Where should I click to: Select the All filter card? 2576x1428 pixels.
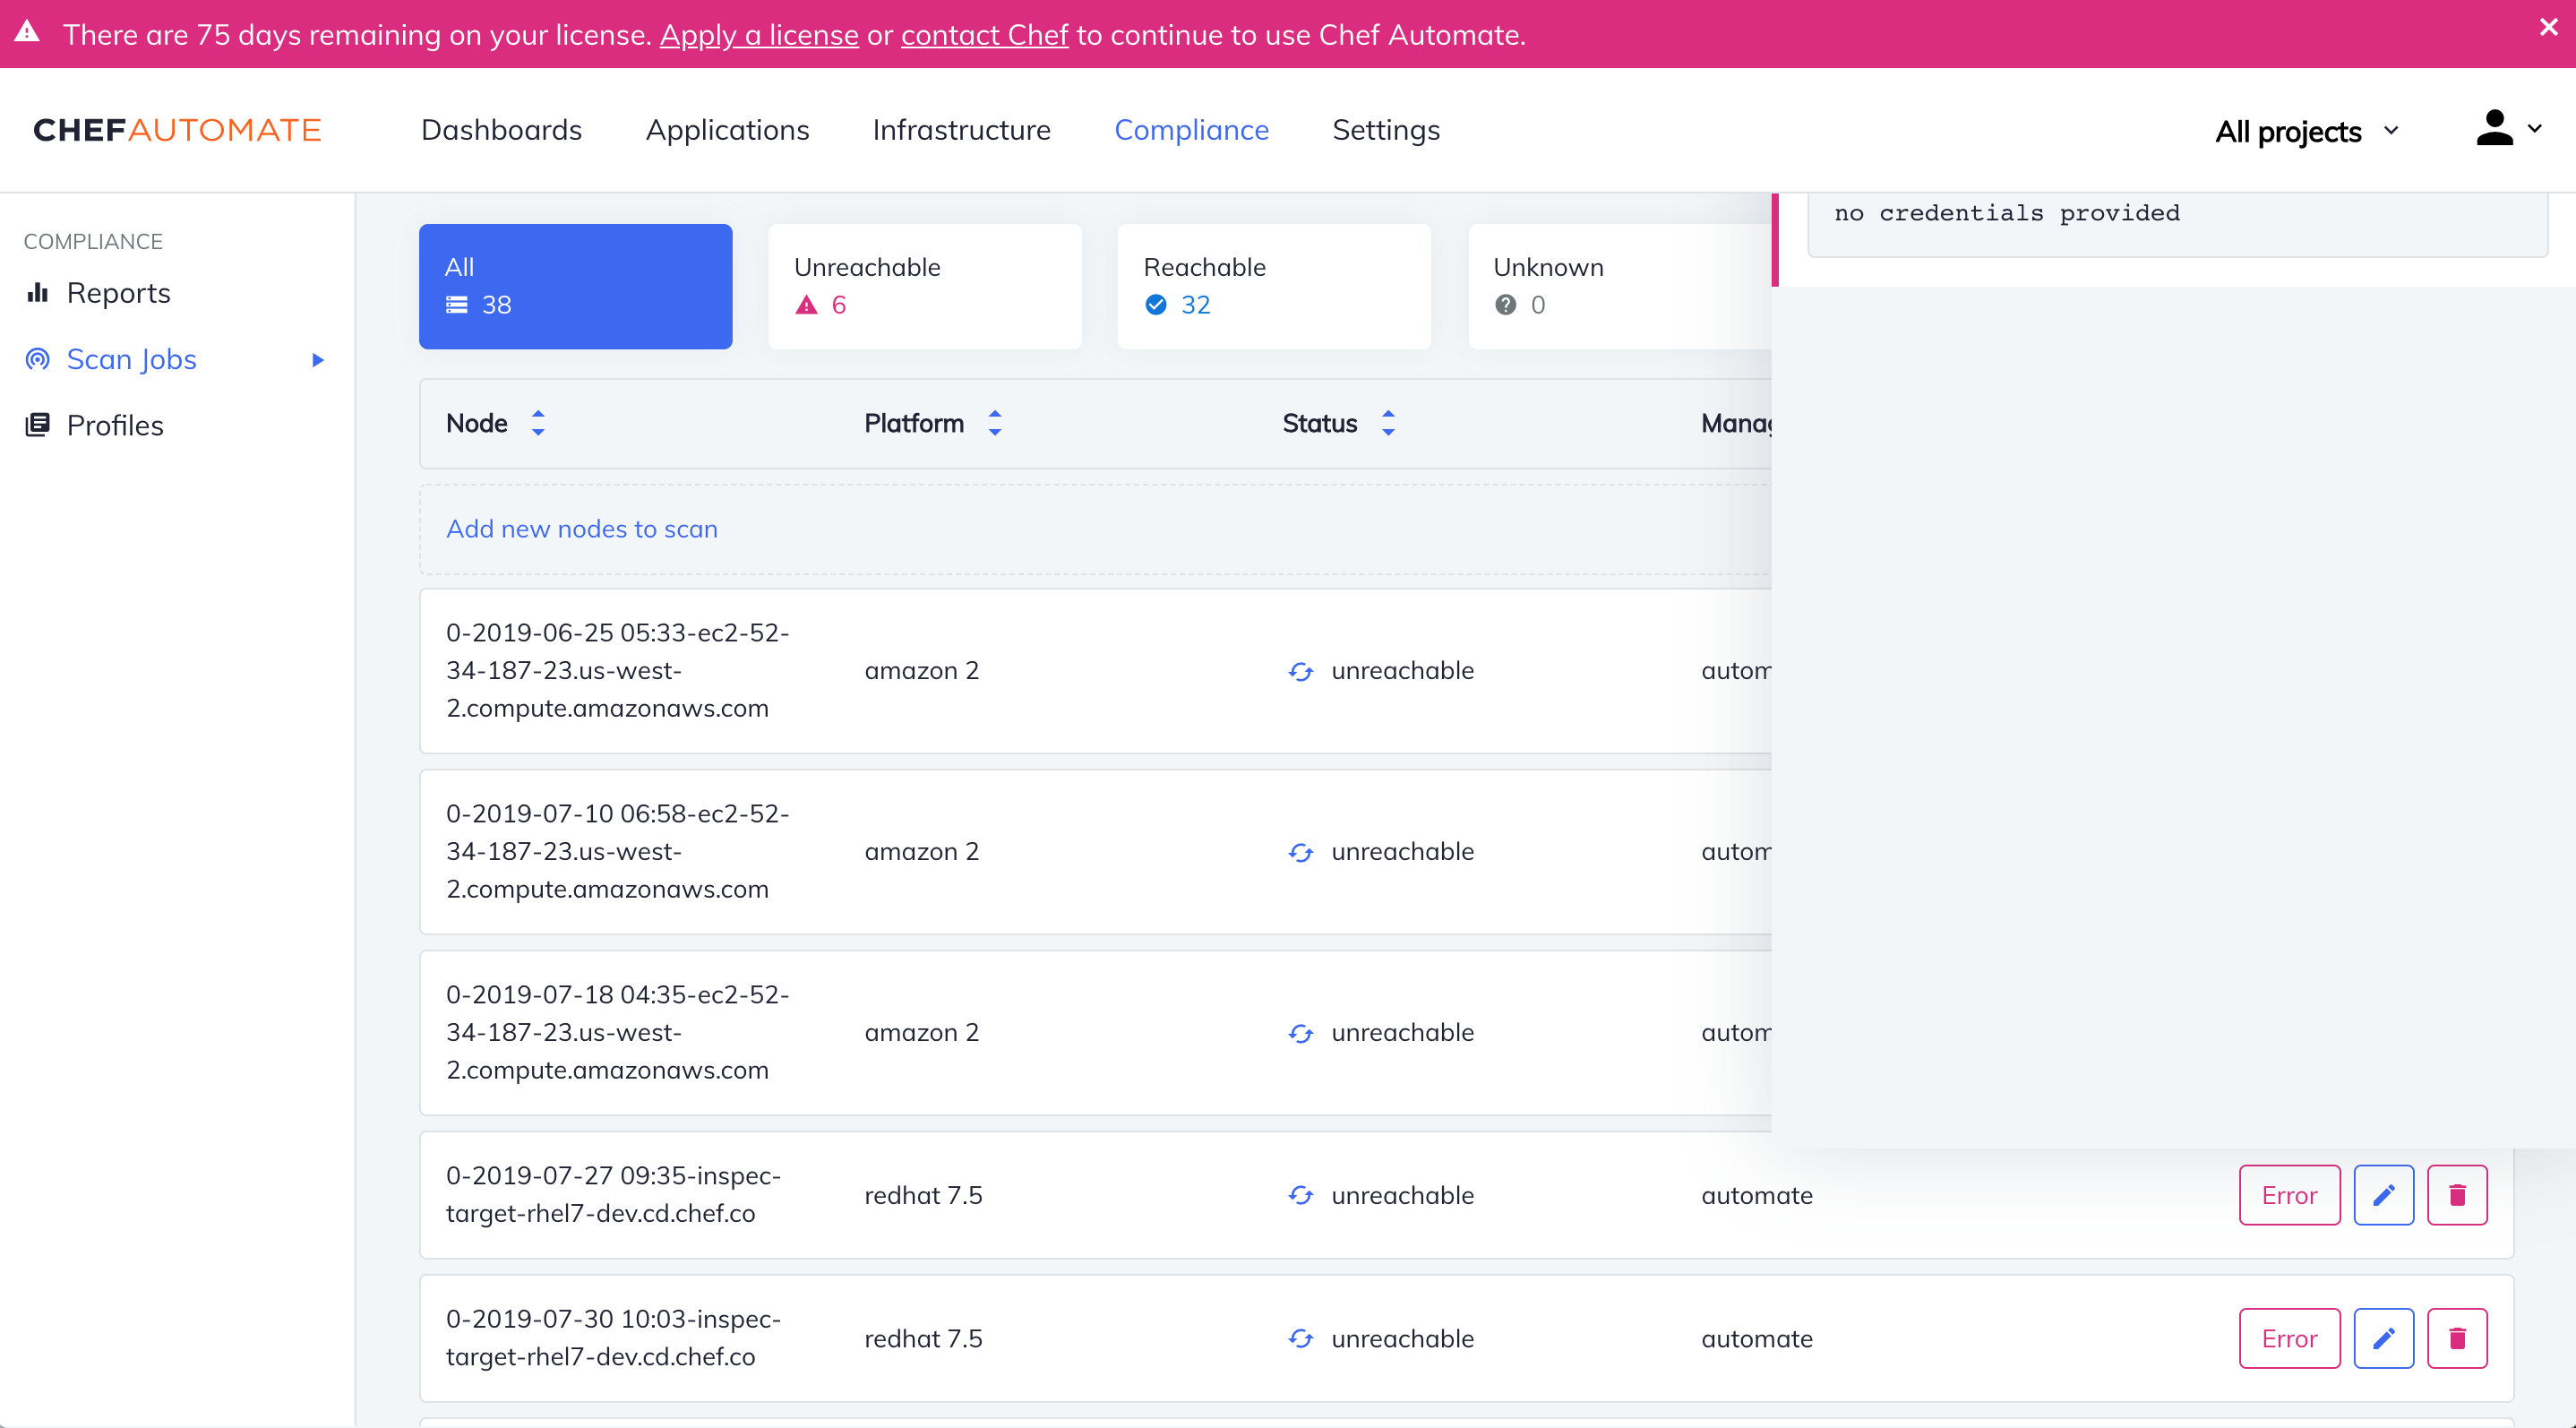click(575, 286)
